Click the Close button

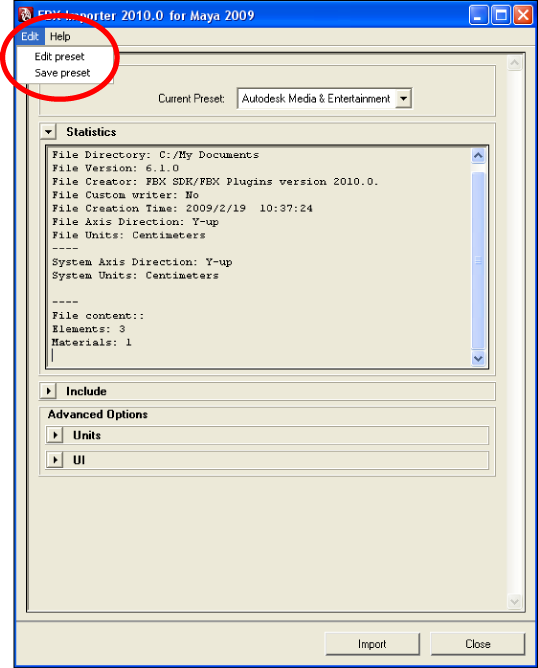(x=478, y=644)
